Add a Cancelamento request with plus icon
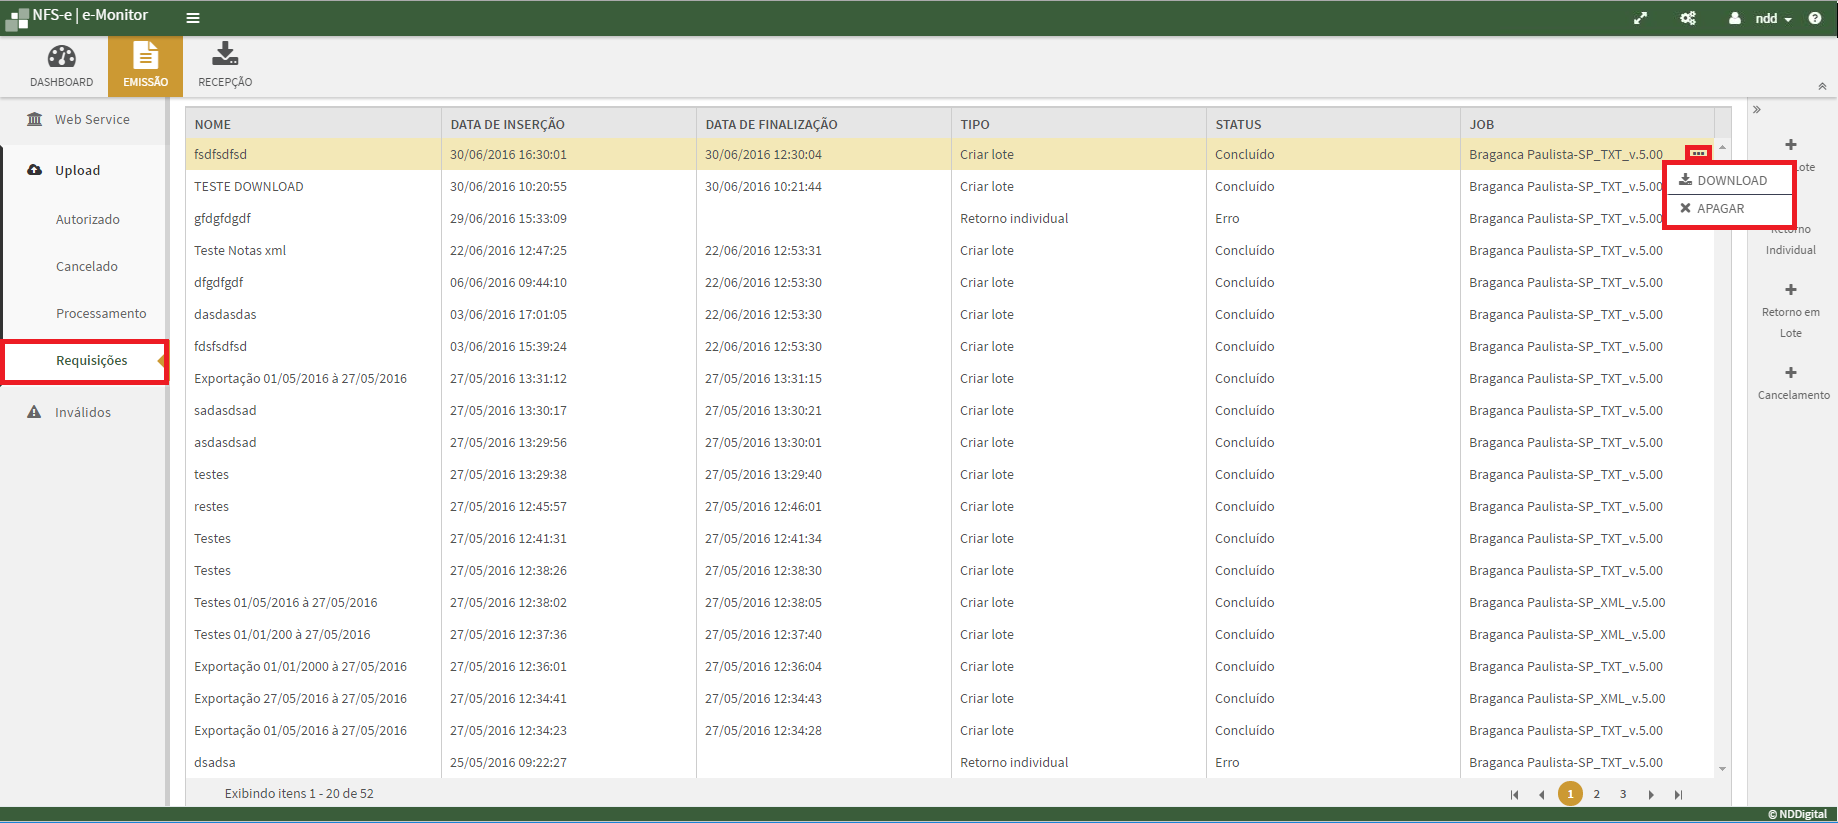This screenshot has height=823, width=1838. (1791, 373)
